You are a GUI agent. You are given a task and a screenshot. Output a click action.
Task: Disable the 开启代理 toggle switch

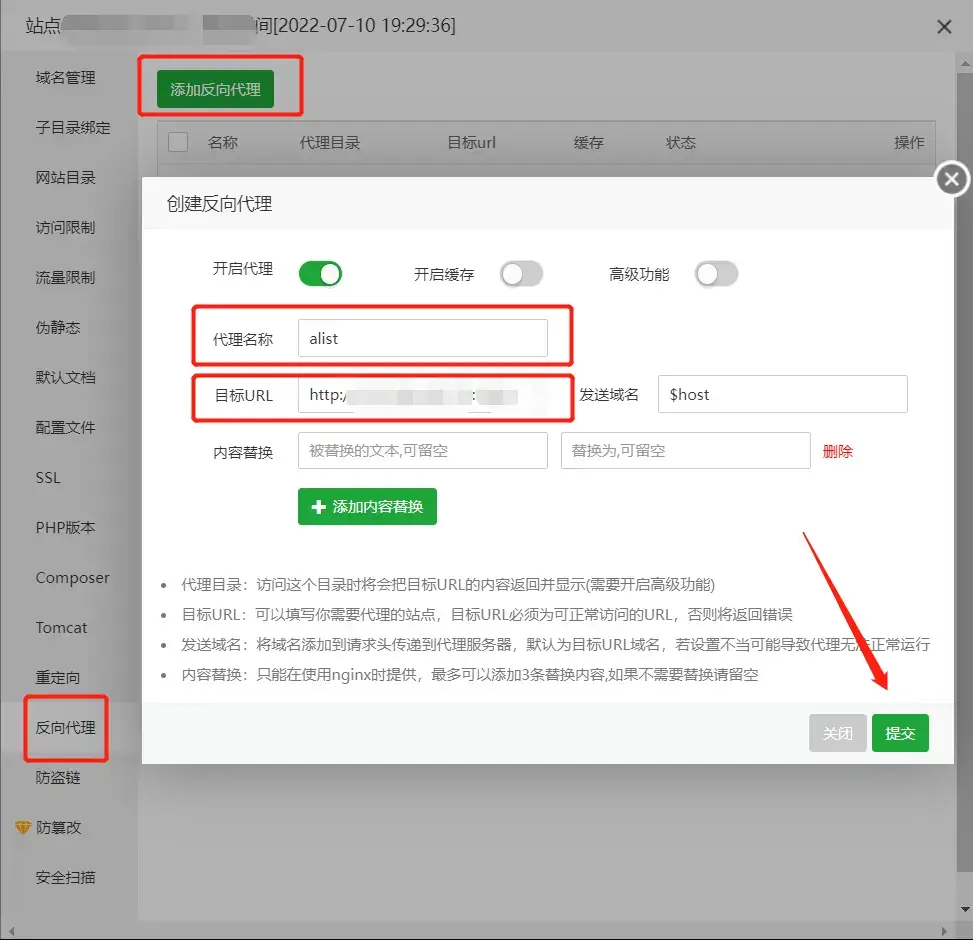click(x=320, y=274)
